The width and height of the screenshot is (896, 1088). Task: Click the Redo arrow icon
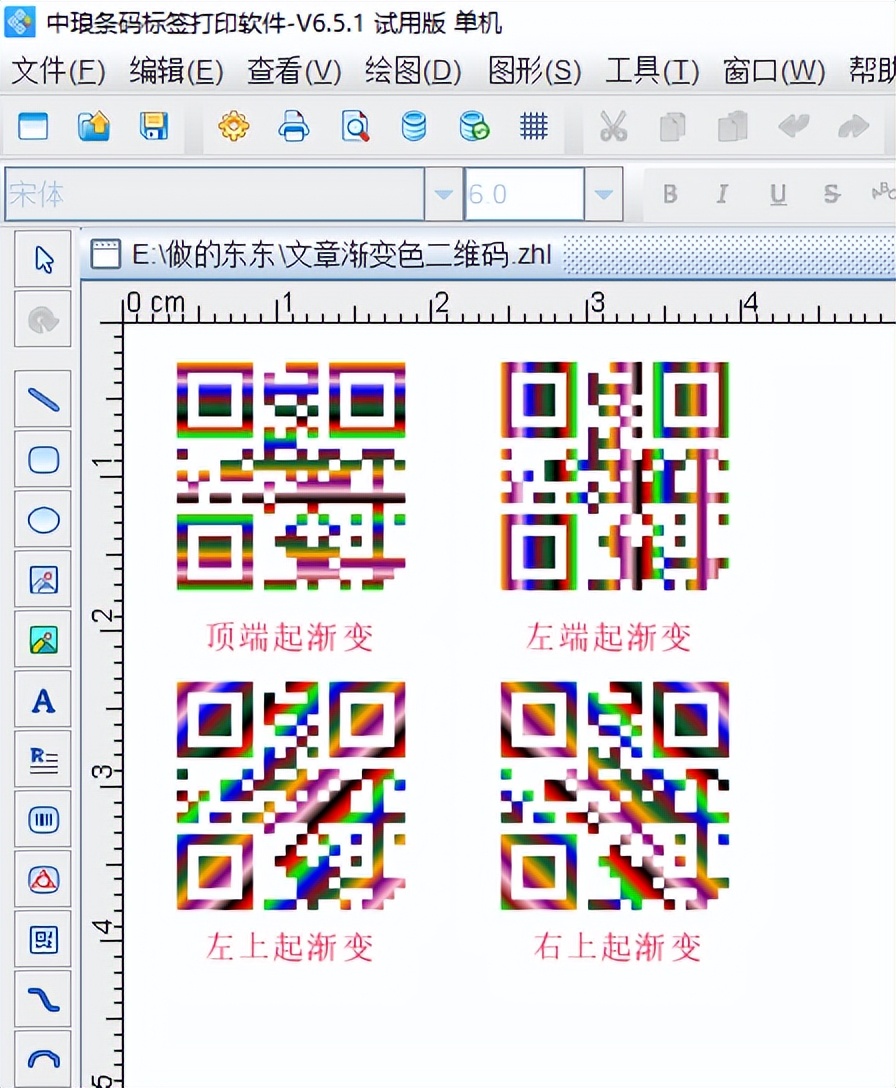coord(853,126)
